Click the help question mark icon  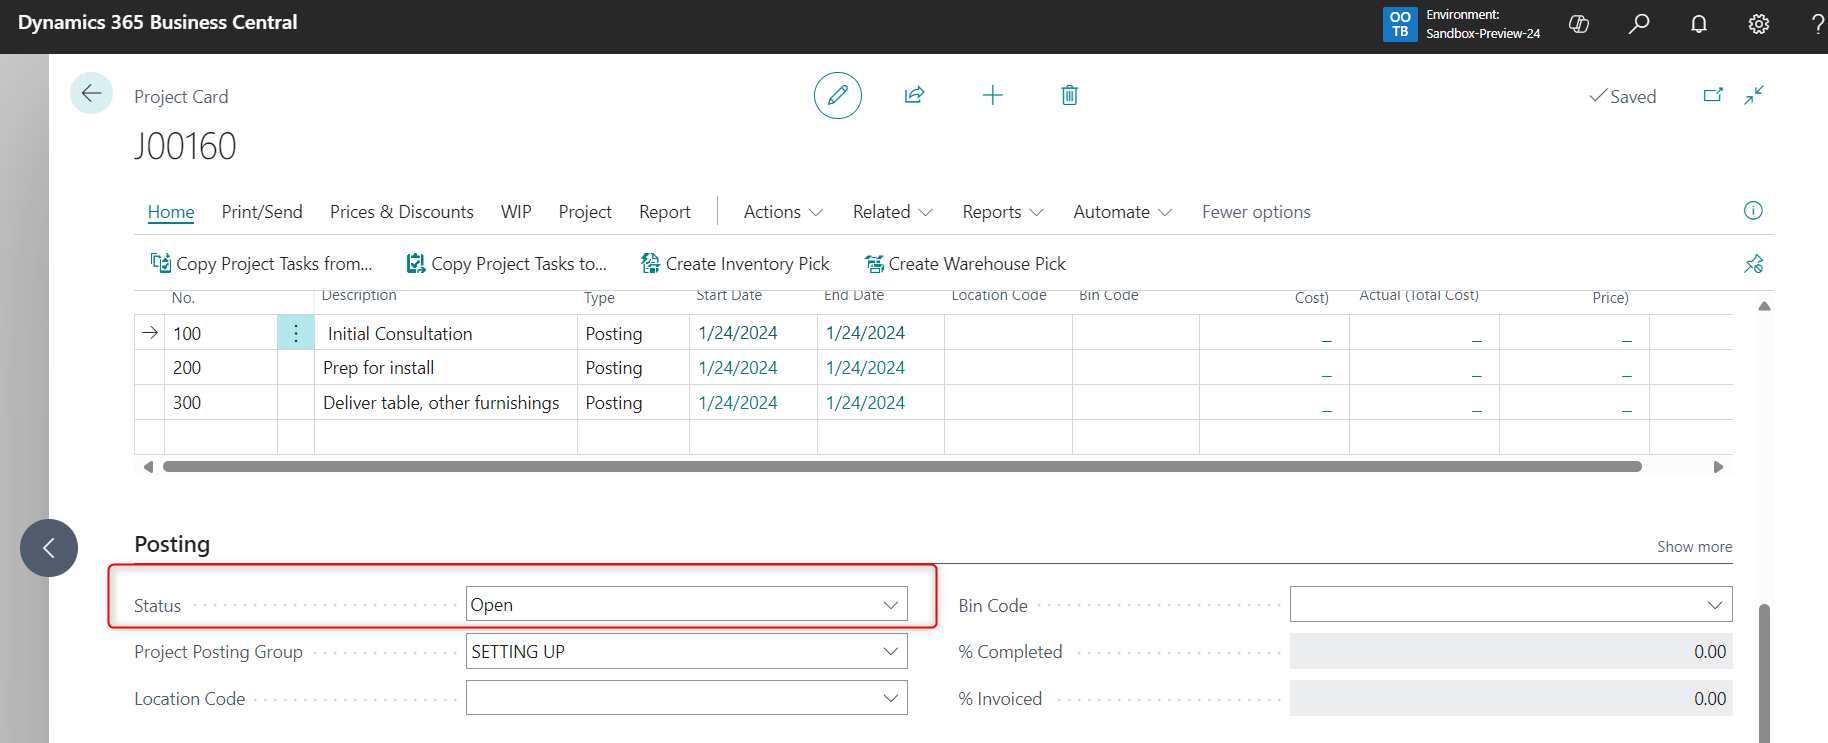(x=1817, y=24)
